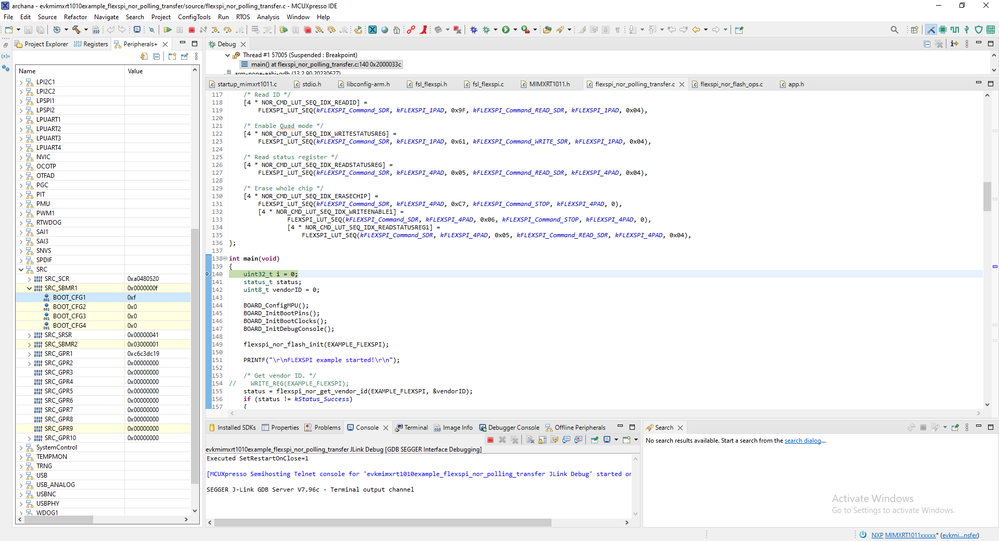Switch to the flexspi_nor_flash_ops.c editor tab
This screenshot has height=541, width=999.
[726, 84]
